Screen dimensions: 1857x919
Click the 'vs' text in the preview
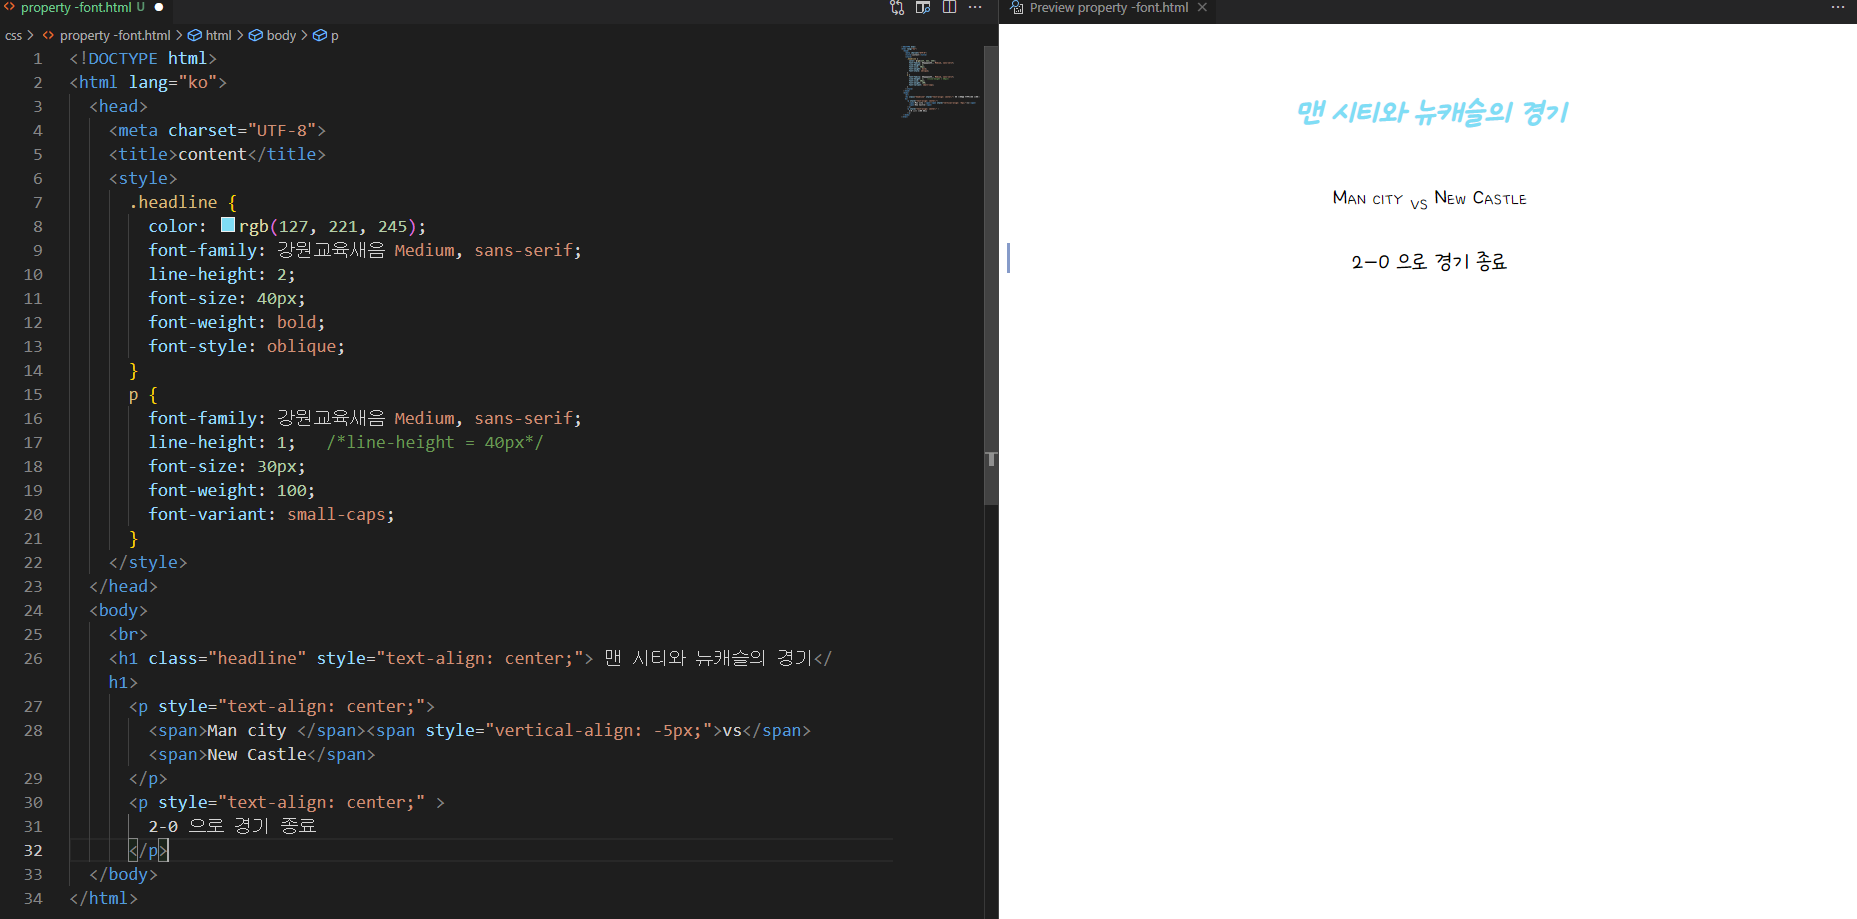[x=1418, y=204]
